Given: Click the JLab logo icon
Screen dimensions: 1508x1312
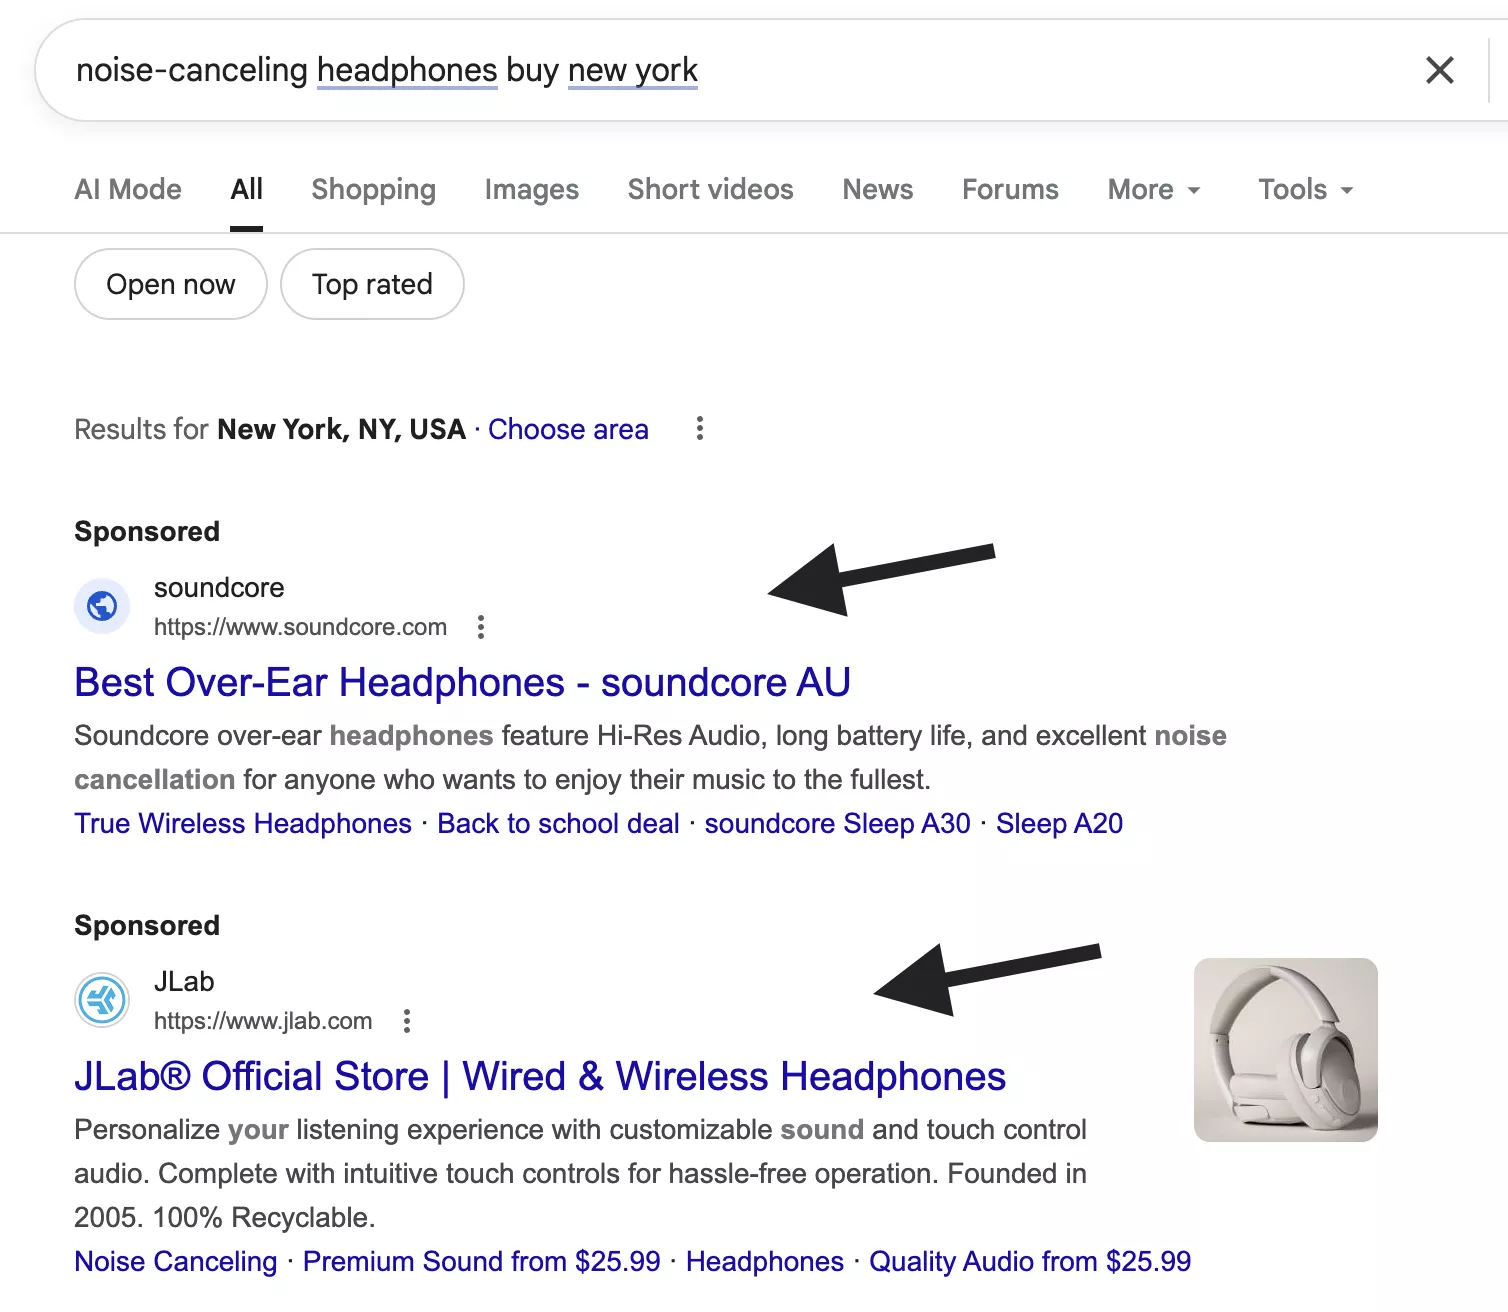Looking at the screenshot, I should coord(101,1000).
